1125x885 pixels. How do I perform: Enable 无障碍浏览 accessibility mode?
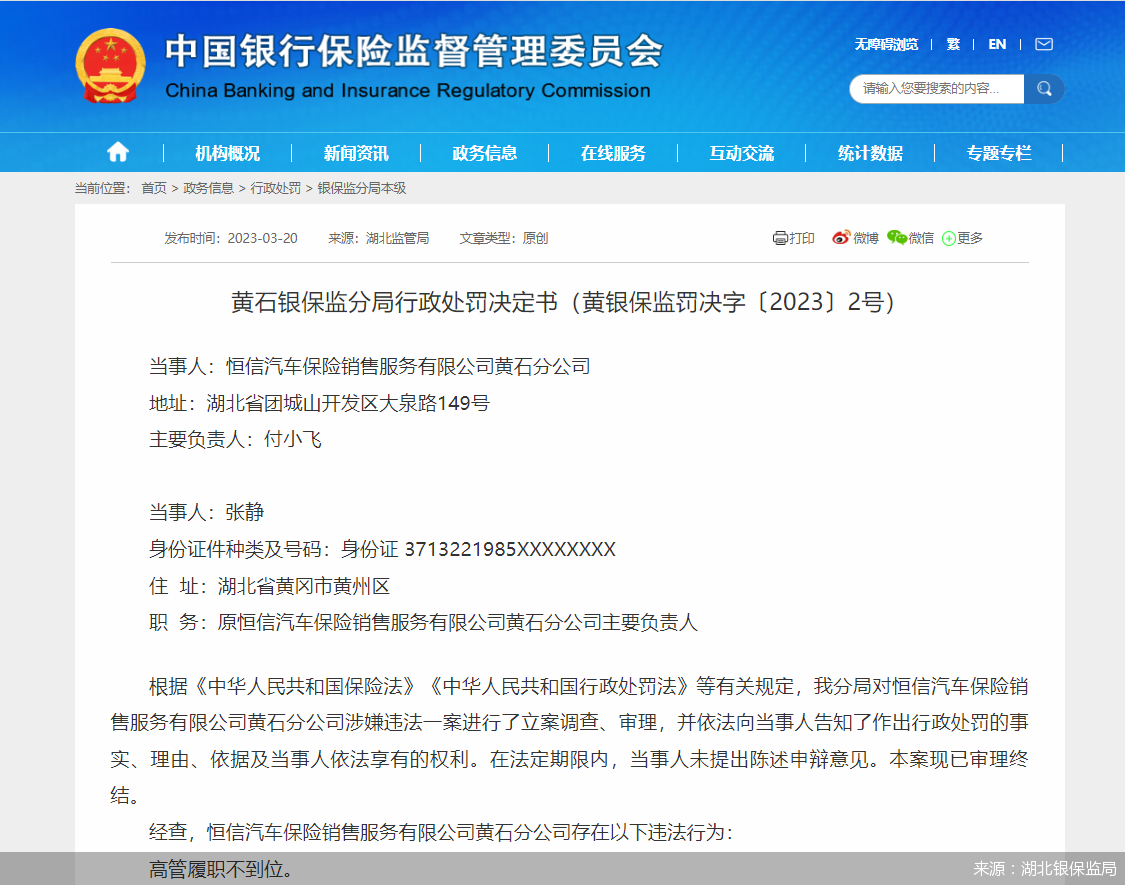coord(886,44)
